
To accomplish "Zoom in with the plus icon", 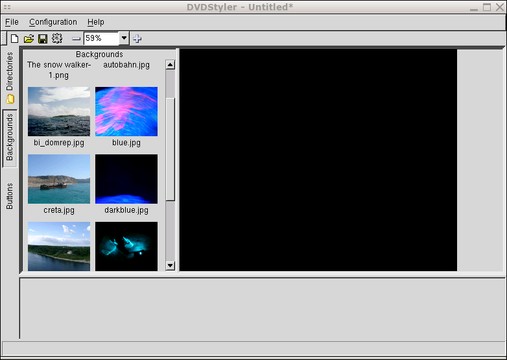I will tap(137, 39).
